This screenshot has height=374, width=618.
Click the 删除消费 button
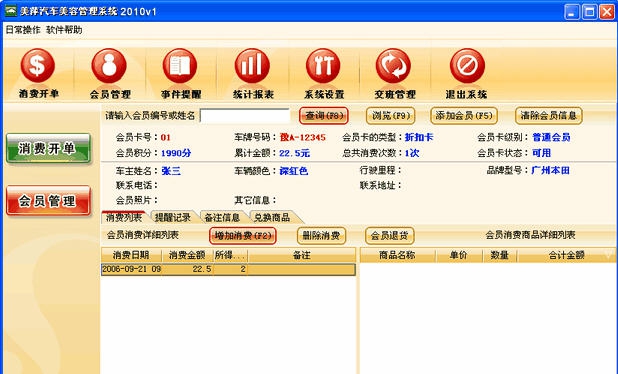322,236
